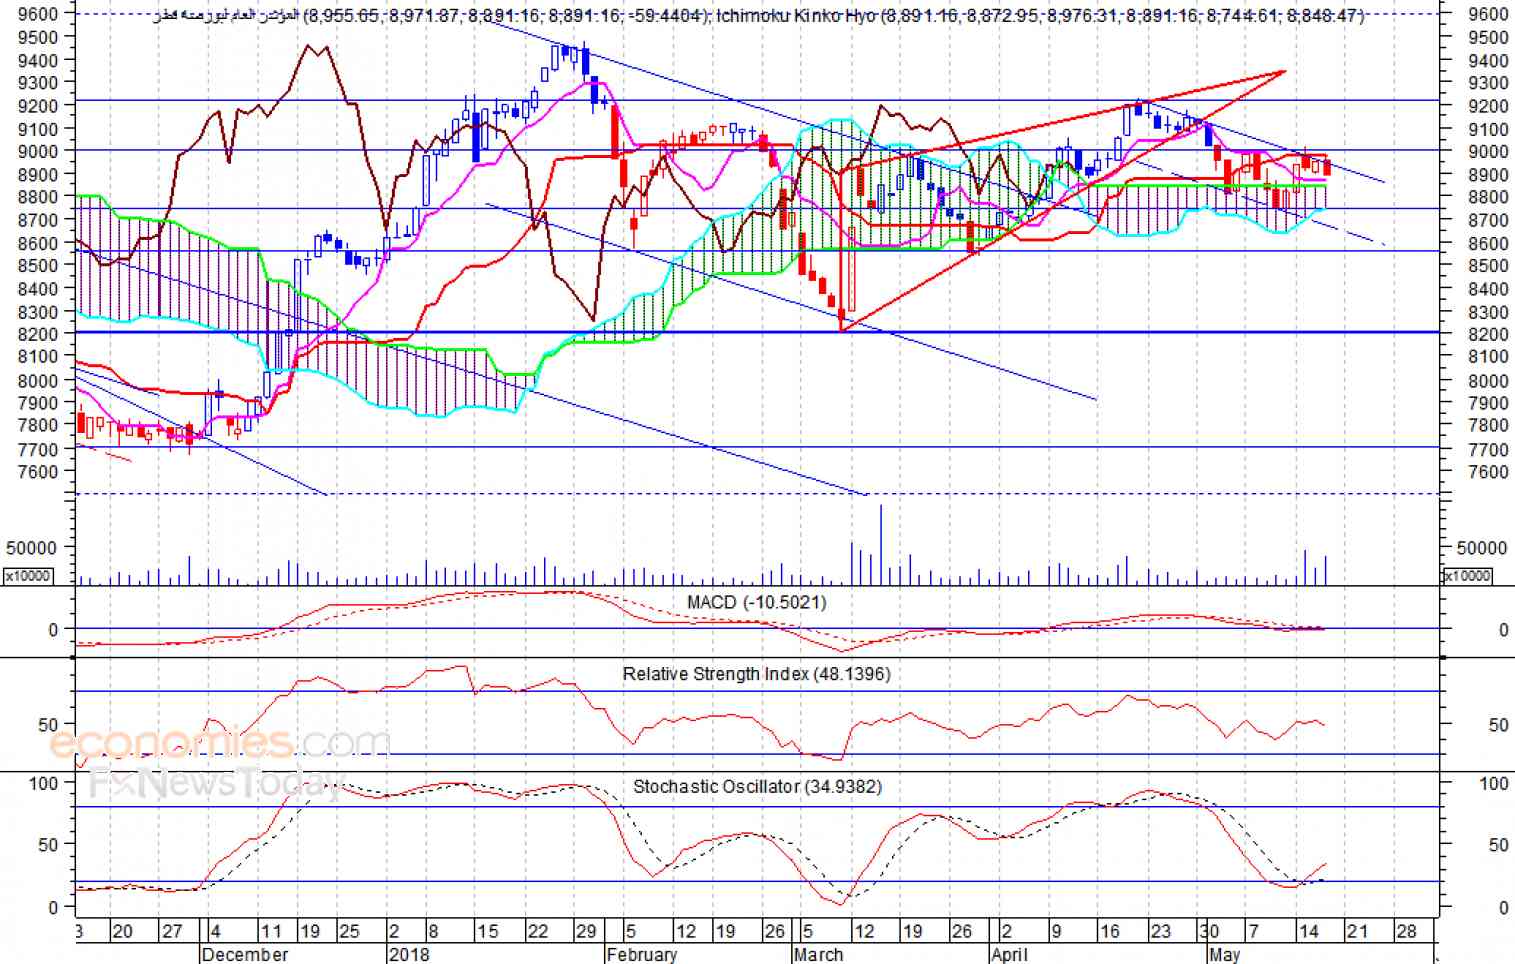Select the date label 28 on time axis
This screenshot has height=964, width=1515.
pos(1407,931)
